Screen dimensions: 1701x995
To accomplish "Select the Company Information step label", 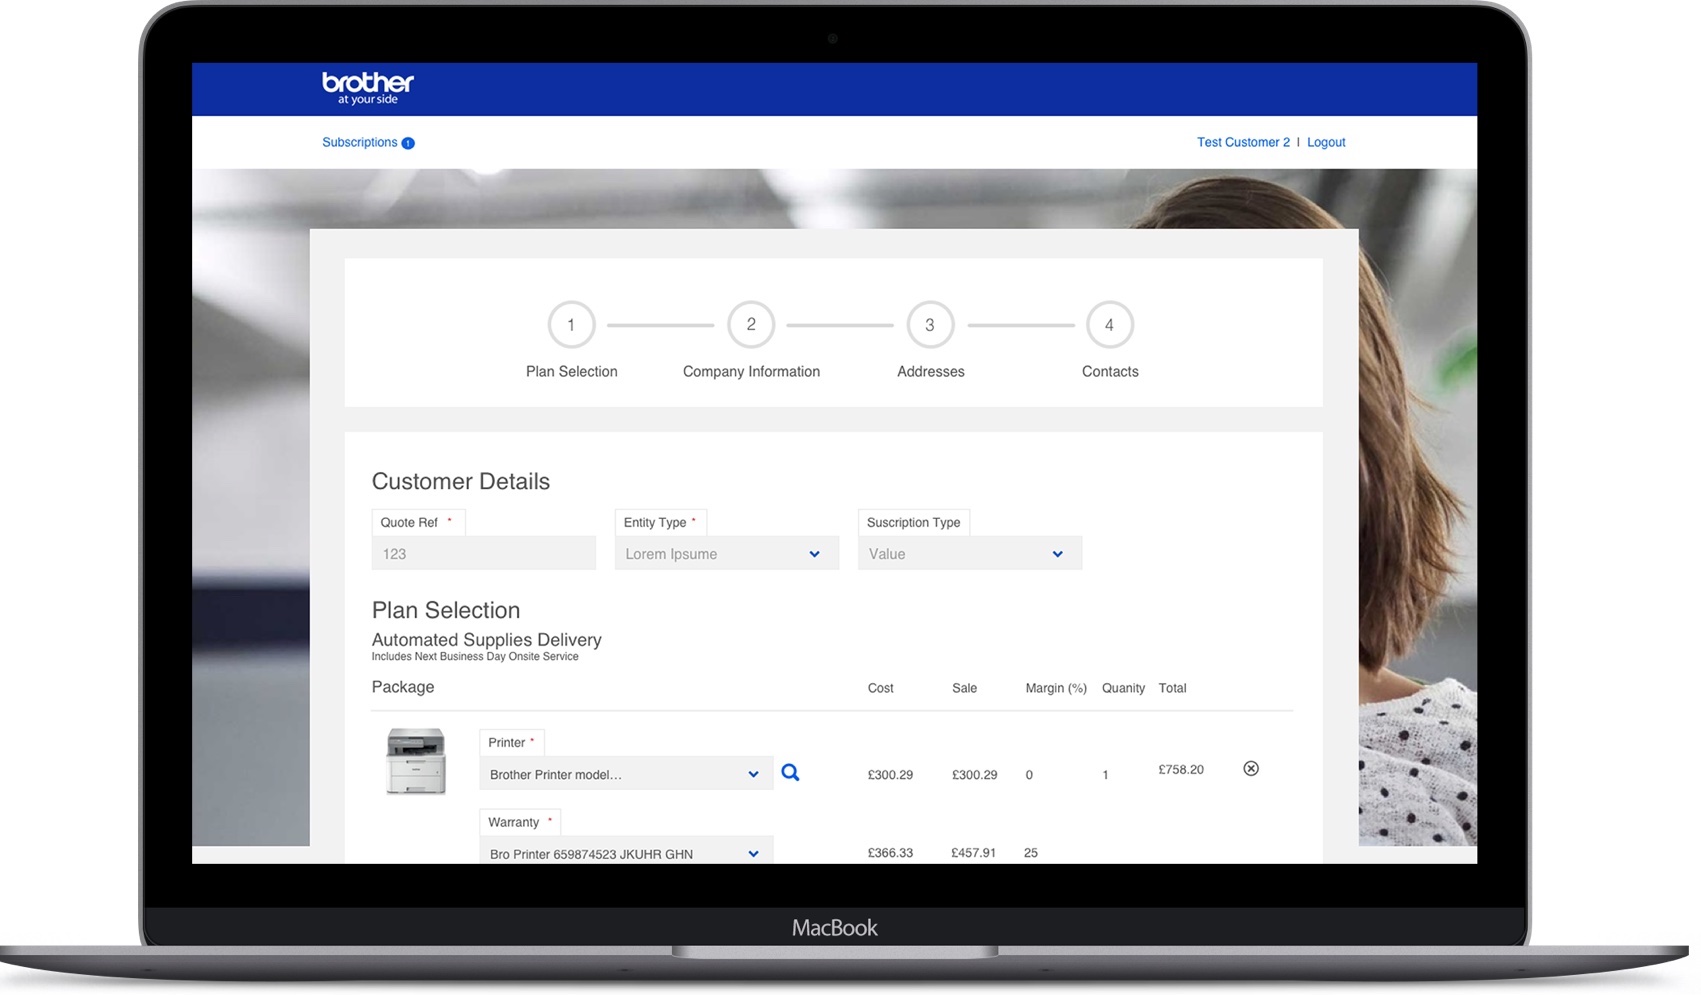I will [x=751, y=372].
